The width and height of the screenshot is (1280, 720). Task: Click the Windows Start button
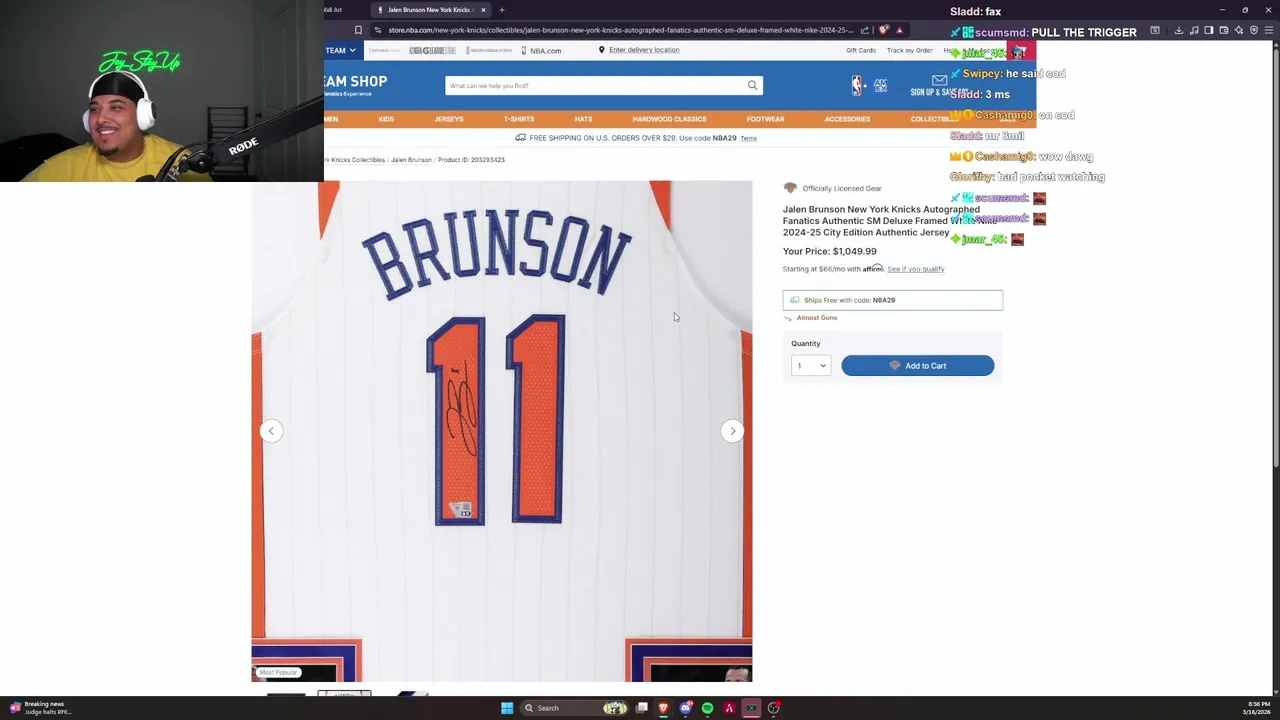[x=507, y=708]
